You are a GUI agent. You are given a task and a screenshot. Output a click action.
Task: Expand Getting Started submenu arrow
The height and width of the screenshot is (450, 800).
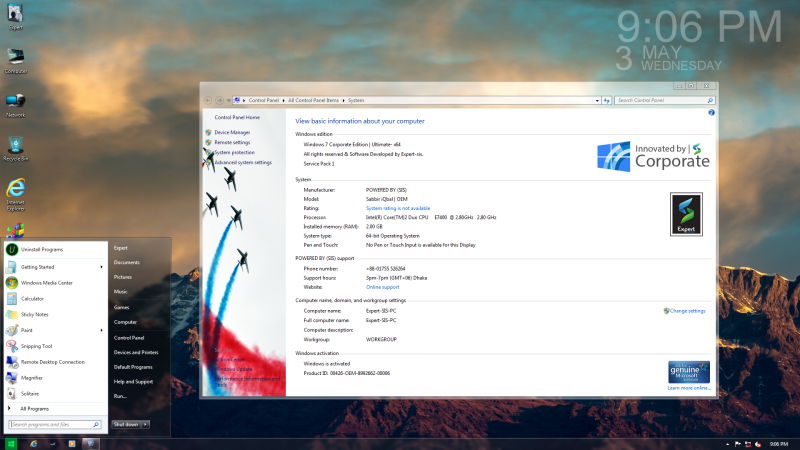coord(101,267)
